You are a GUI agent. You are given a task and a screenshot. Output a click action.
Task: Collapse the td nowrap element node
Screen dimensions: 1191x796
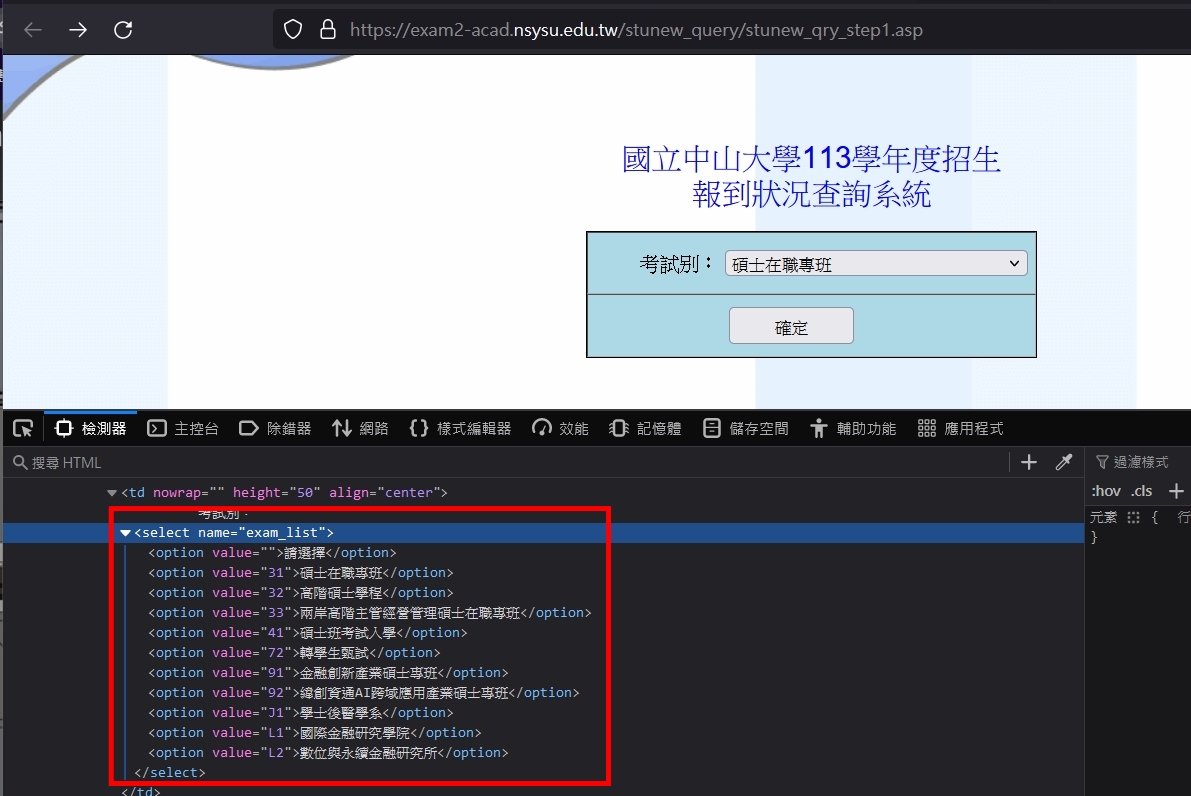[112, 493]
